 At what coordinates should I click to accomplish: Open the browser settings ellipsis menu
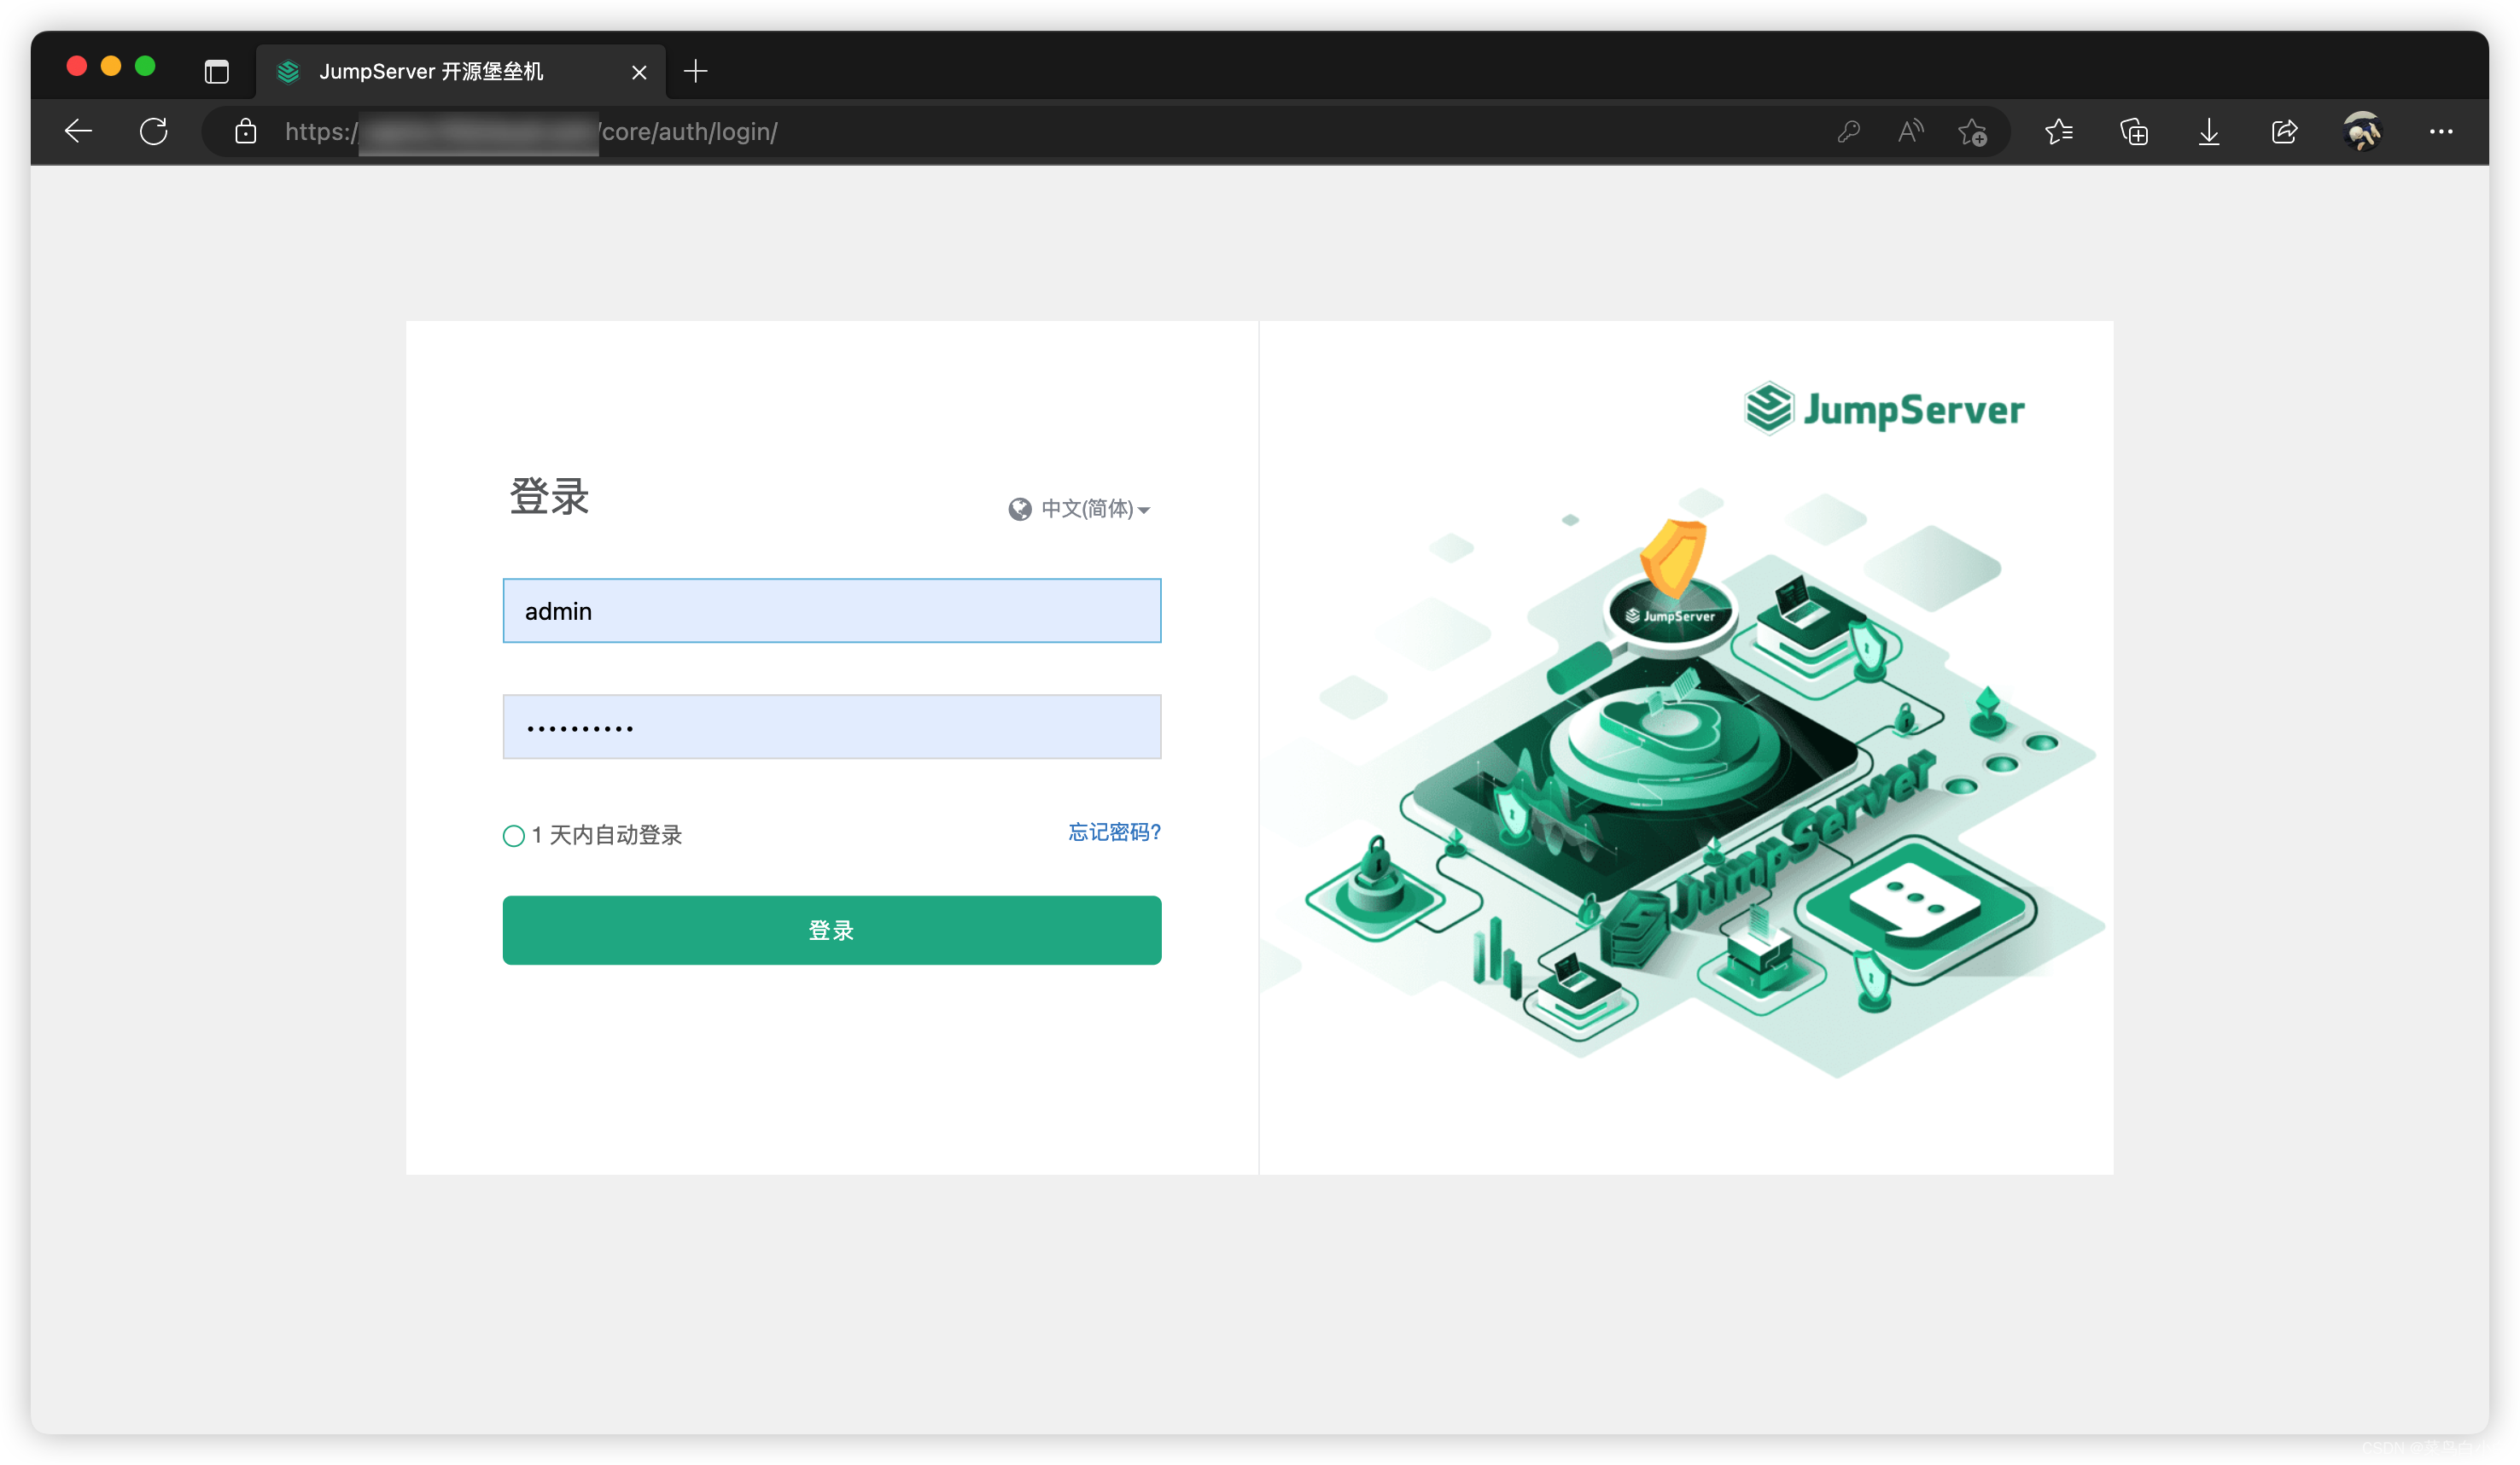point(2441,131)
